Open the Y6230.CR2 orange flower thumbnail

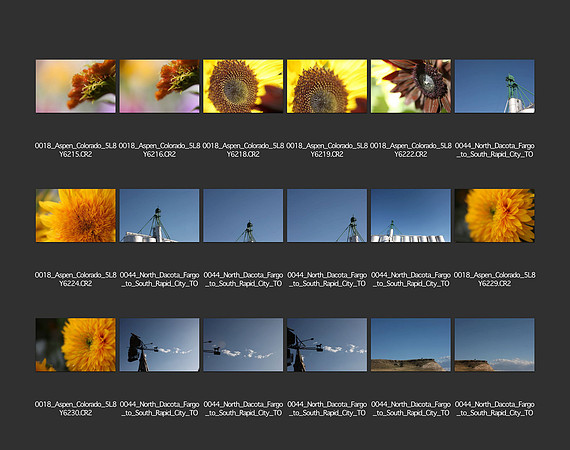click(x=76, y=345)
